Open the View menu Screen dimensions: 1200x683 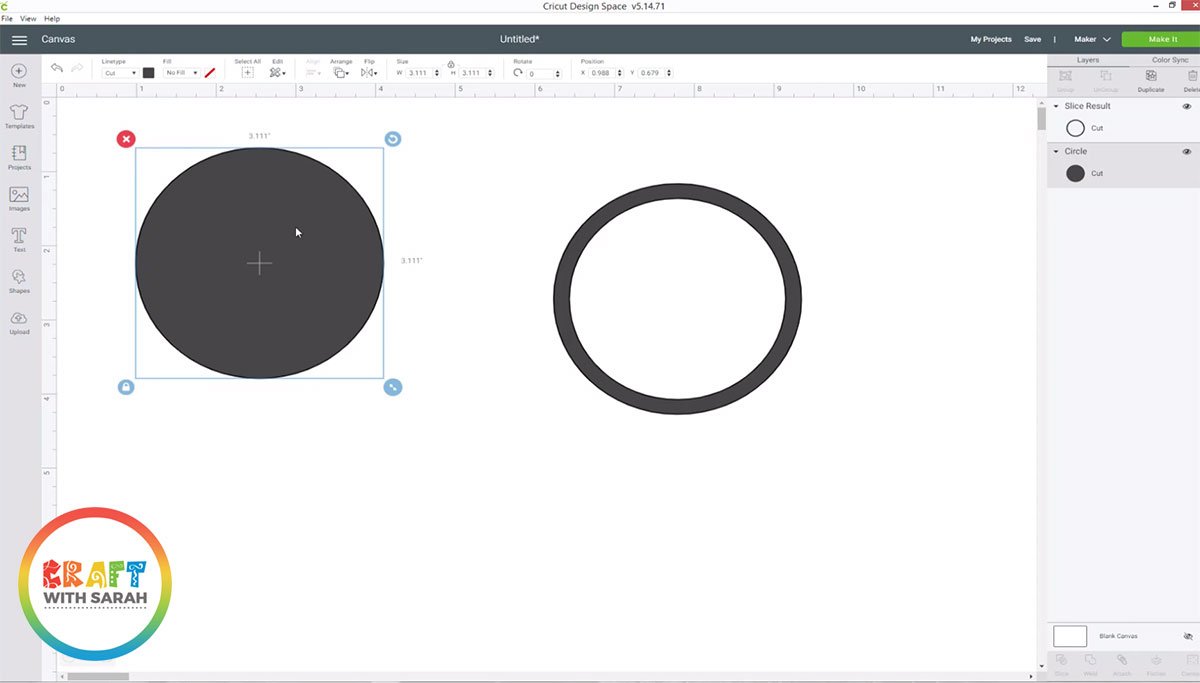[x=28, y=19]
